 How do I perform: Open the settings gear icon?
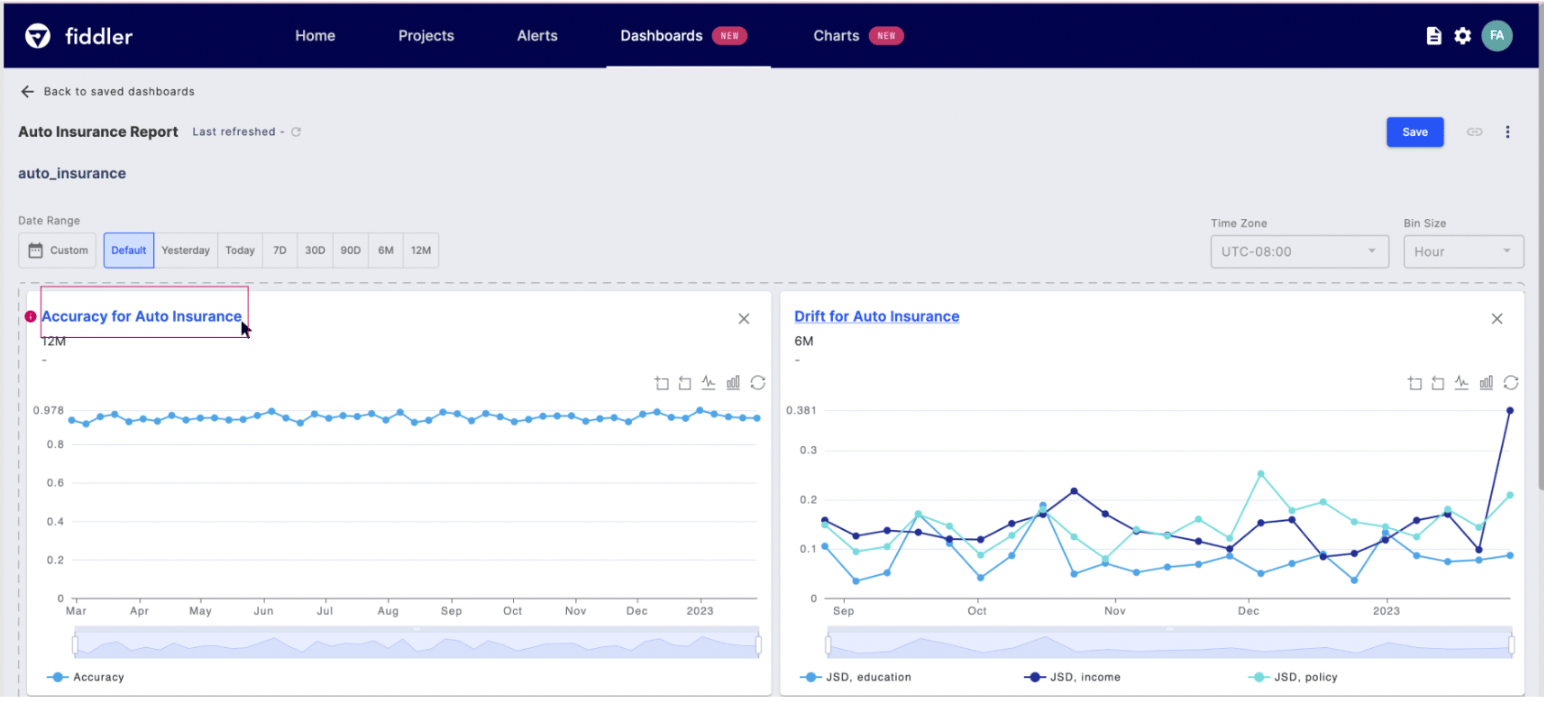1462,36
